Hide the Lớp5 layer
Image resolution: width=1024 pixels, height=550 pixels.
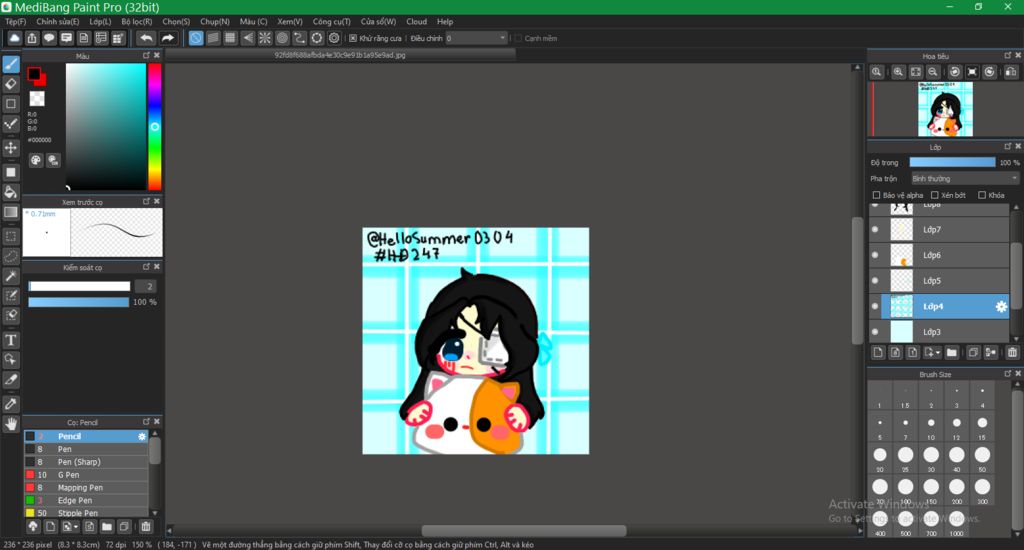875,280
